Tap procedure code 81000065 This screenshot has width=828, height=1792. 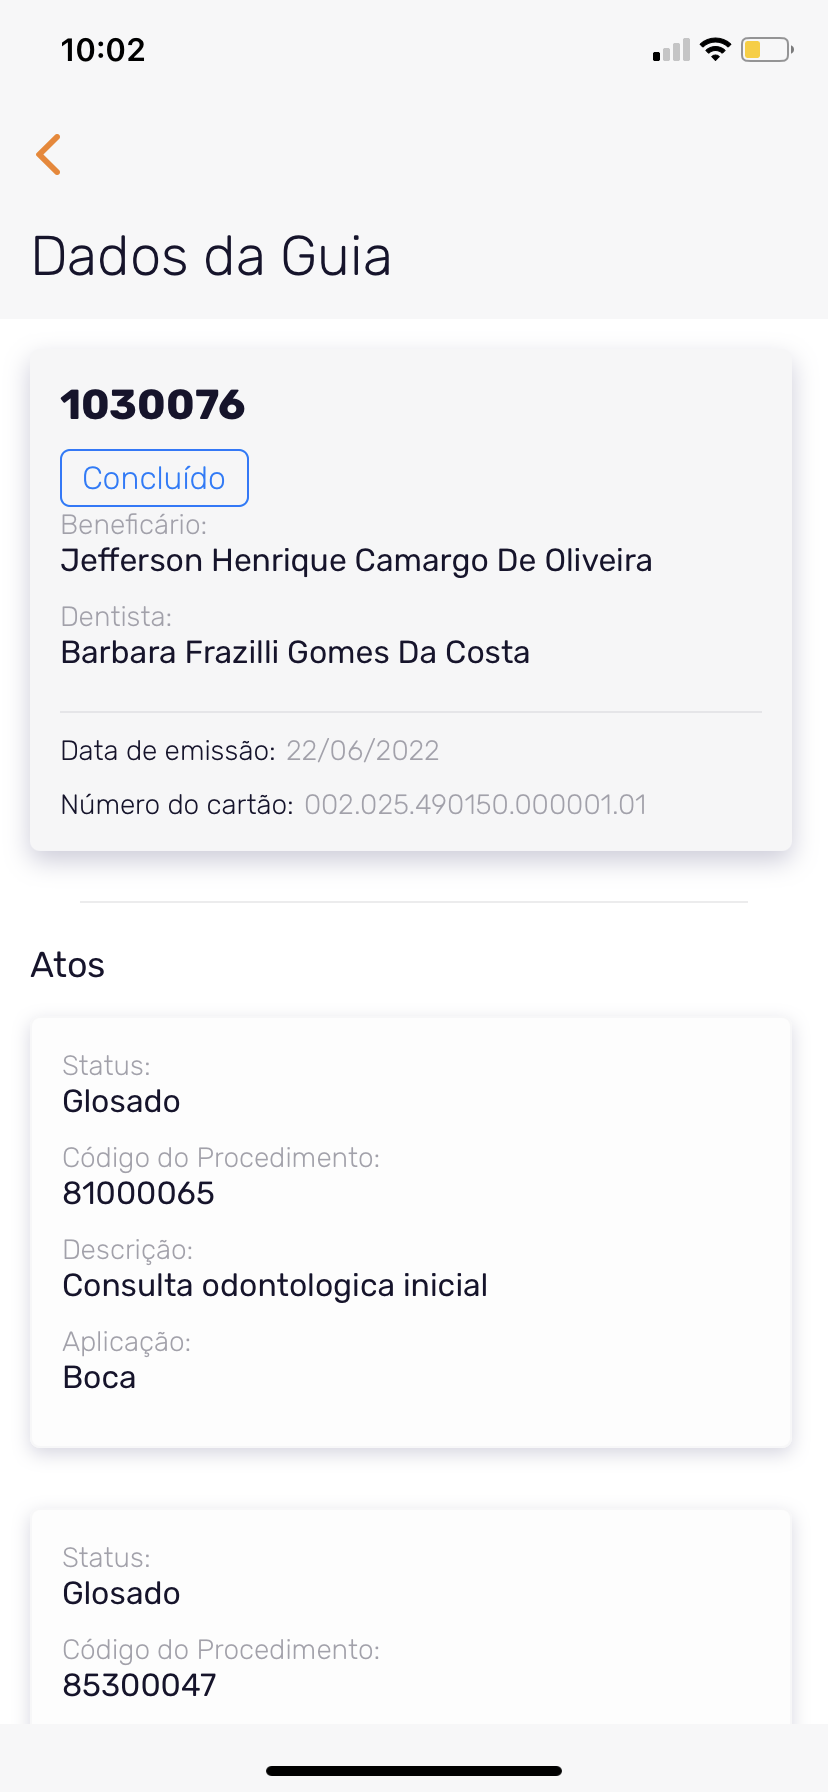click(139, 1193)
